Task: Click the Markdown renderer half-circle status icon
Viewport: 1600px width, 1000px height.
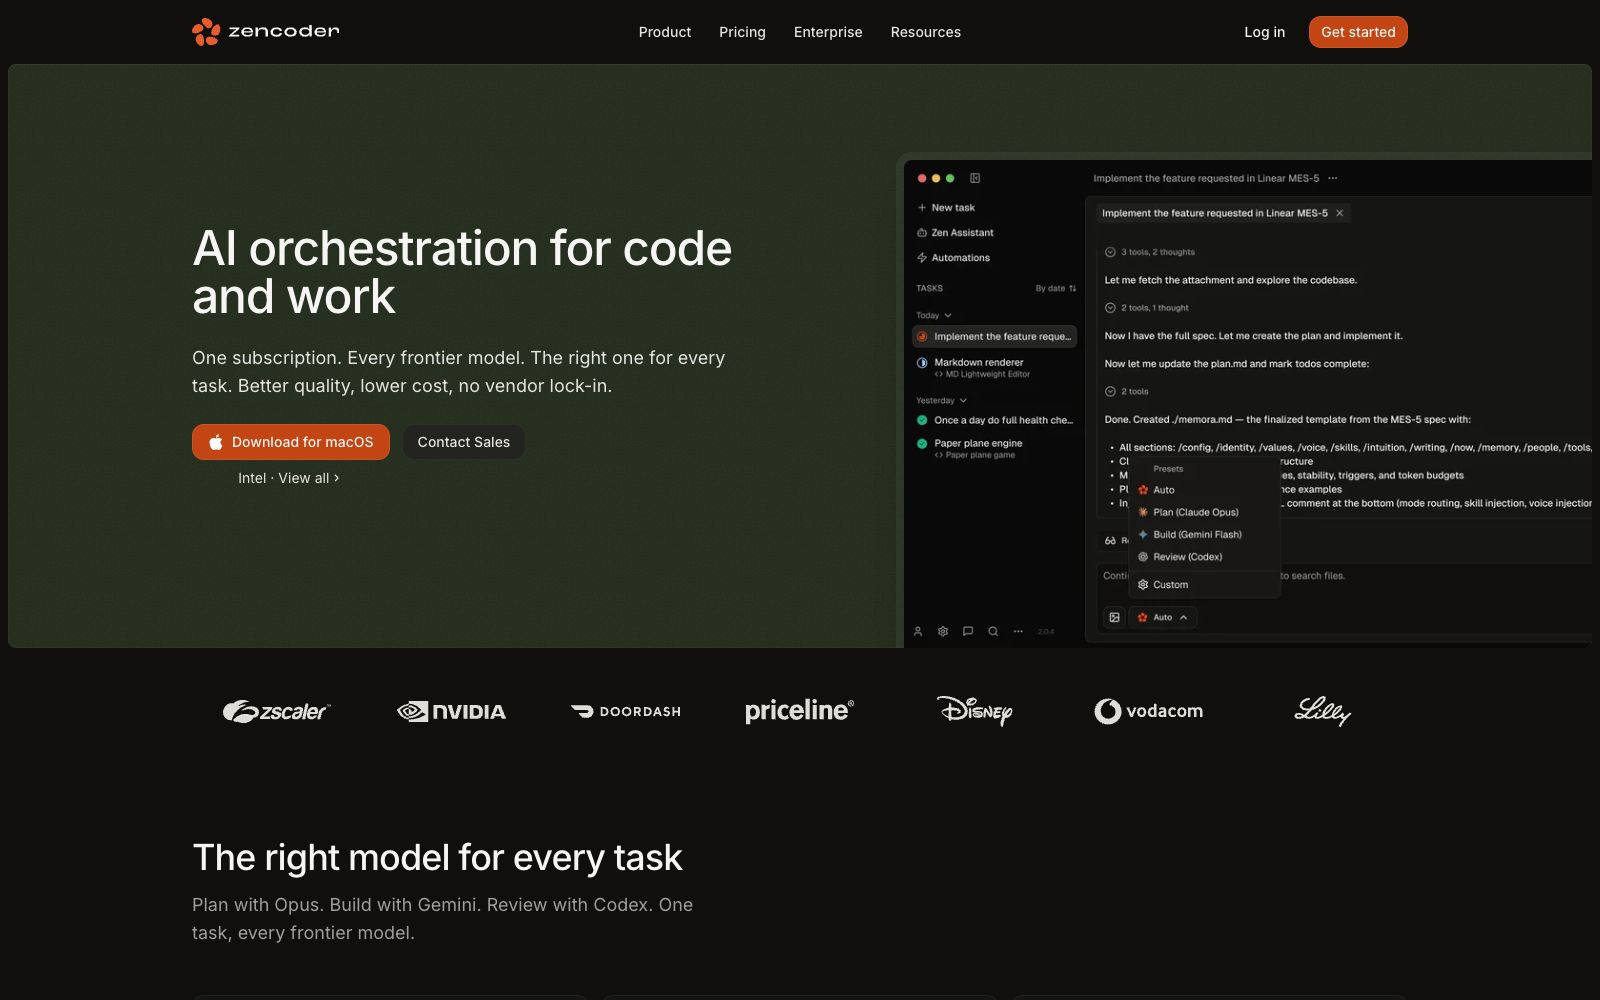Action: tap(922, 363)
